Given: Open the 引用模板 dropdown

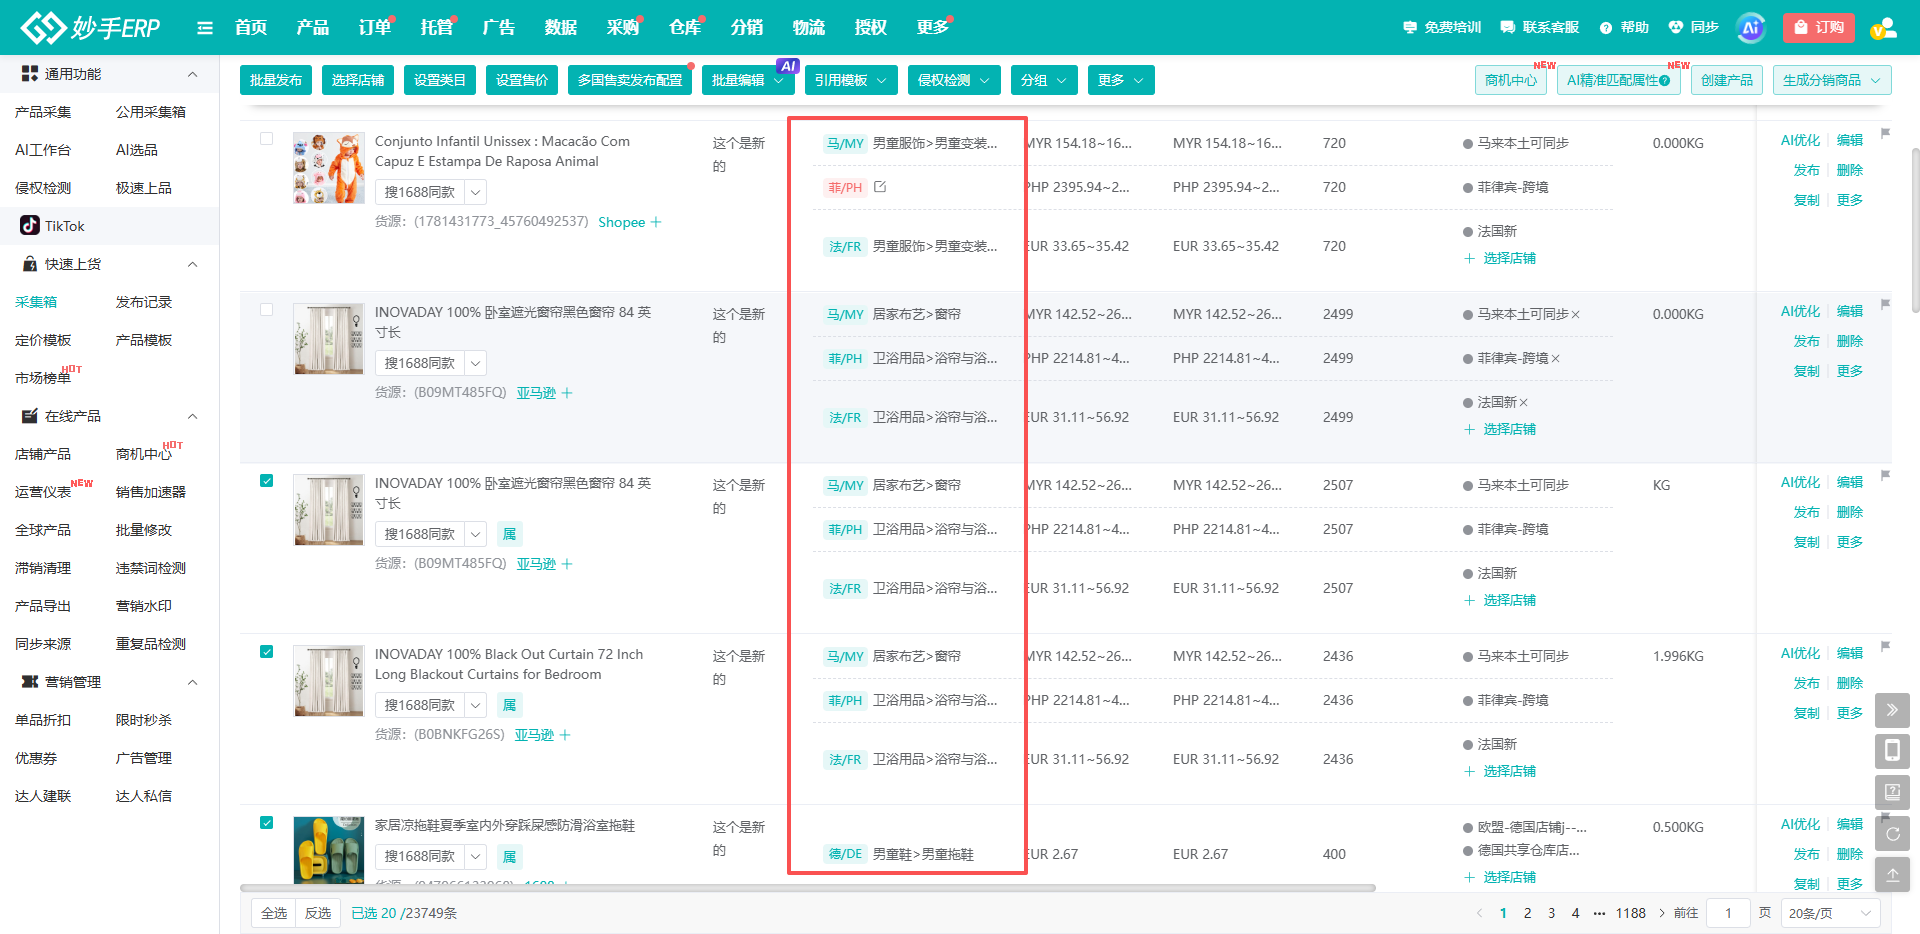Looking at the screenshot, I should point(851,80).
